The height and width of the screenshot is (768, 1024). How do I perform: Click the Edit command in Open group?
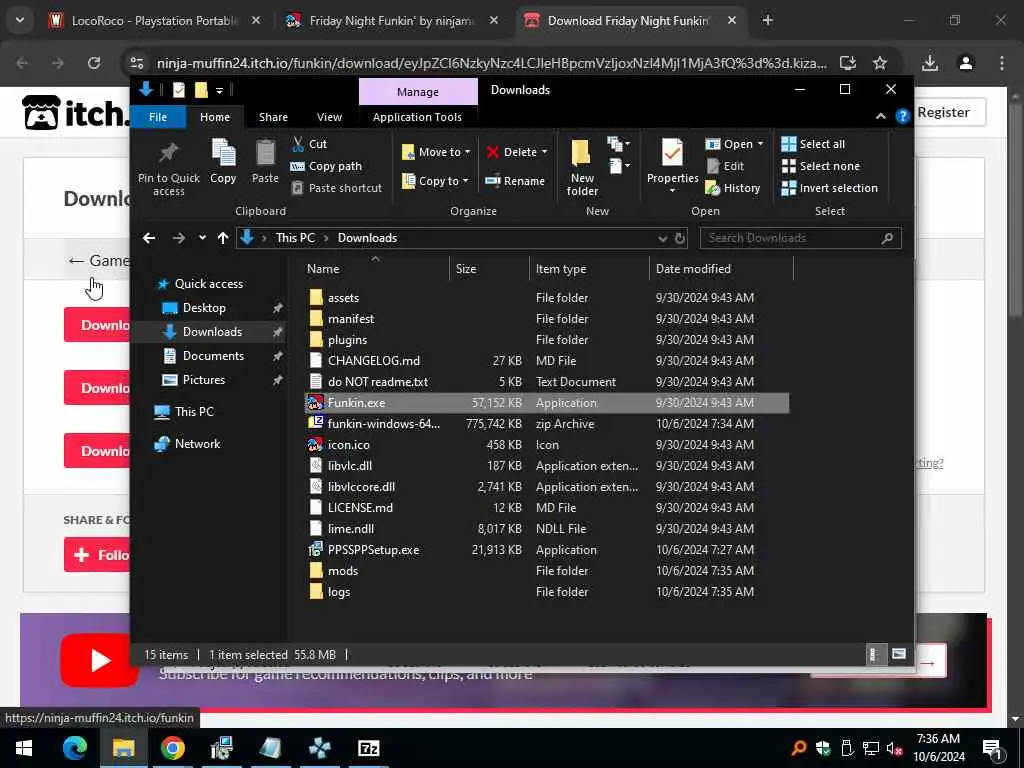[x=725, y=166]
